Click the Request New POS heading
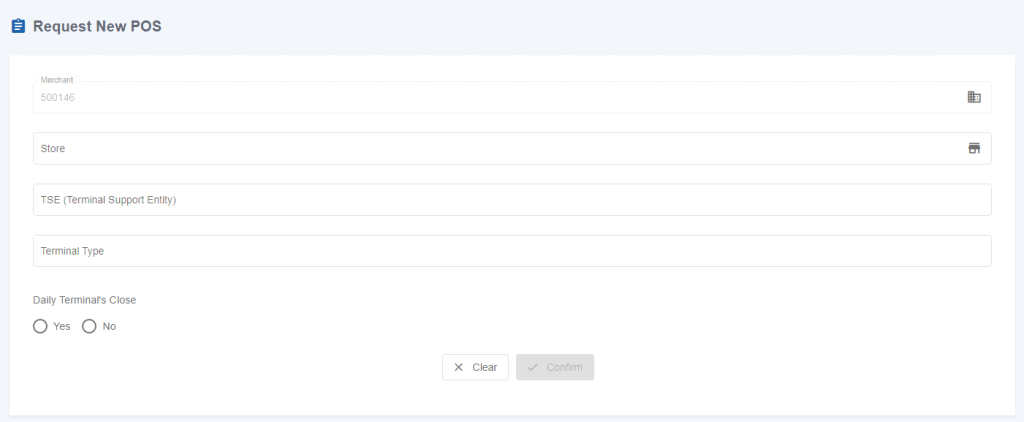The width and height of the screenshot is (1024, 422). click(97, 26)
